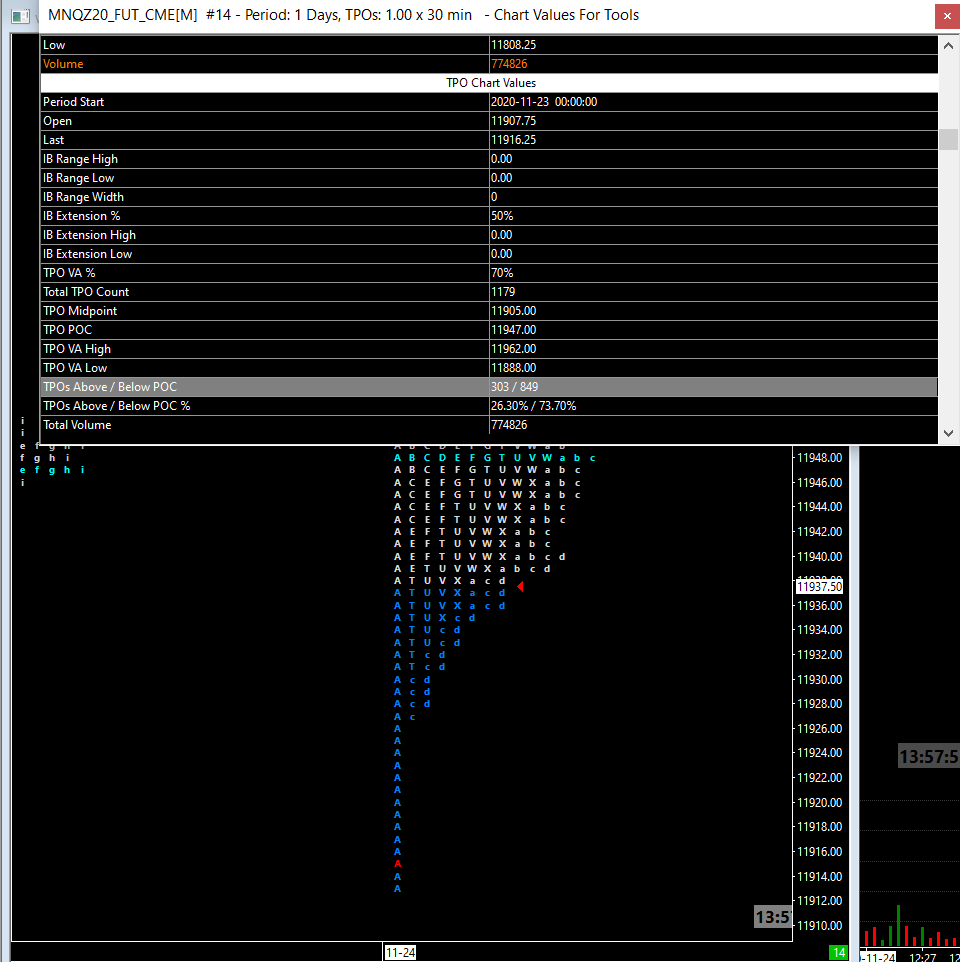This screenshot has width=960, height=962.
Task: Select the IB Range Low row
Action: (x=489, y=178)
